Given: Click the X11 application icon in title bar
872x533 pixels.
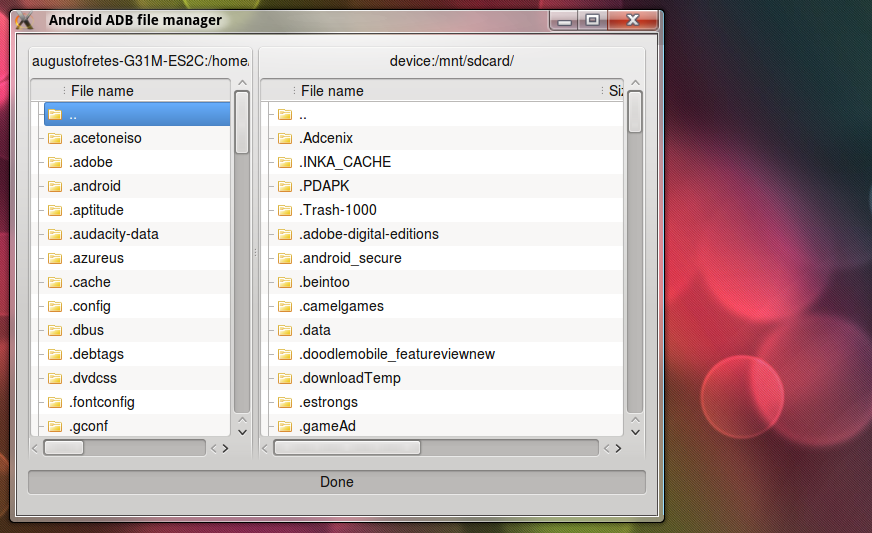Looking at the screenshot, I should tap(24, 21).
